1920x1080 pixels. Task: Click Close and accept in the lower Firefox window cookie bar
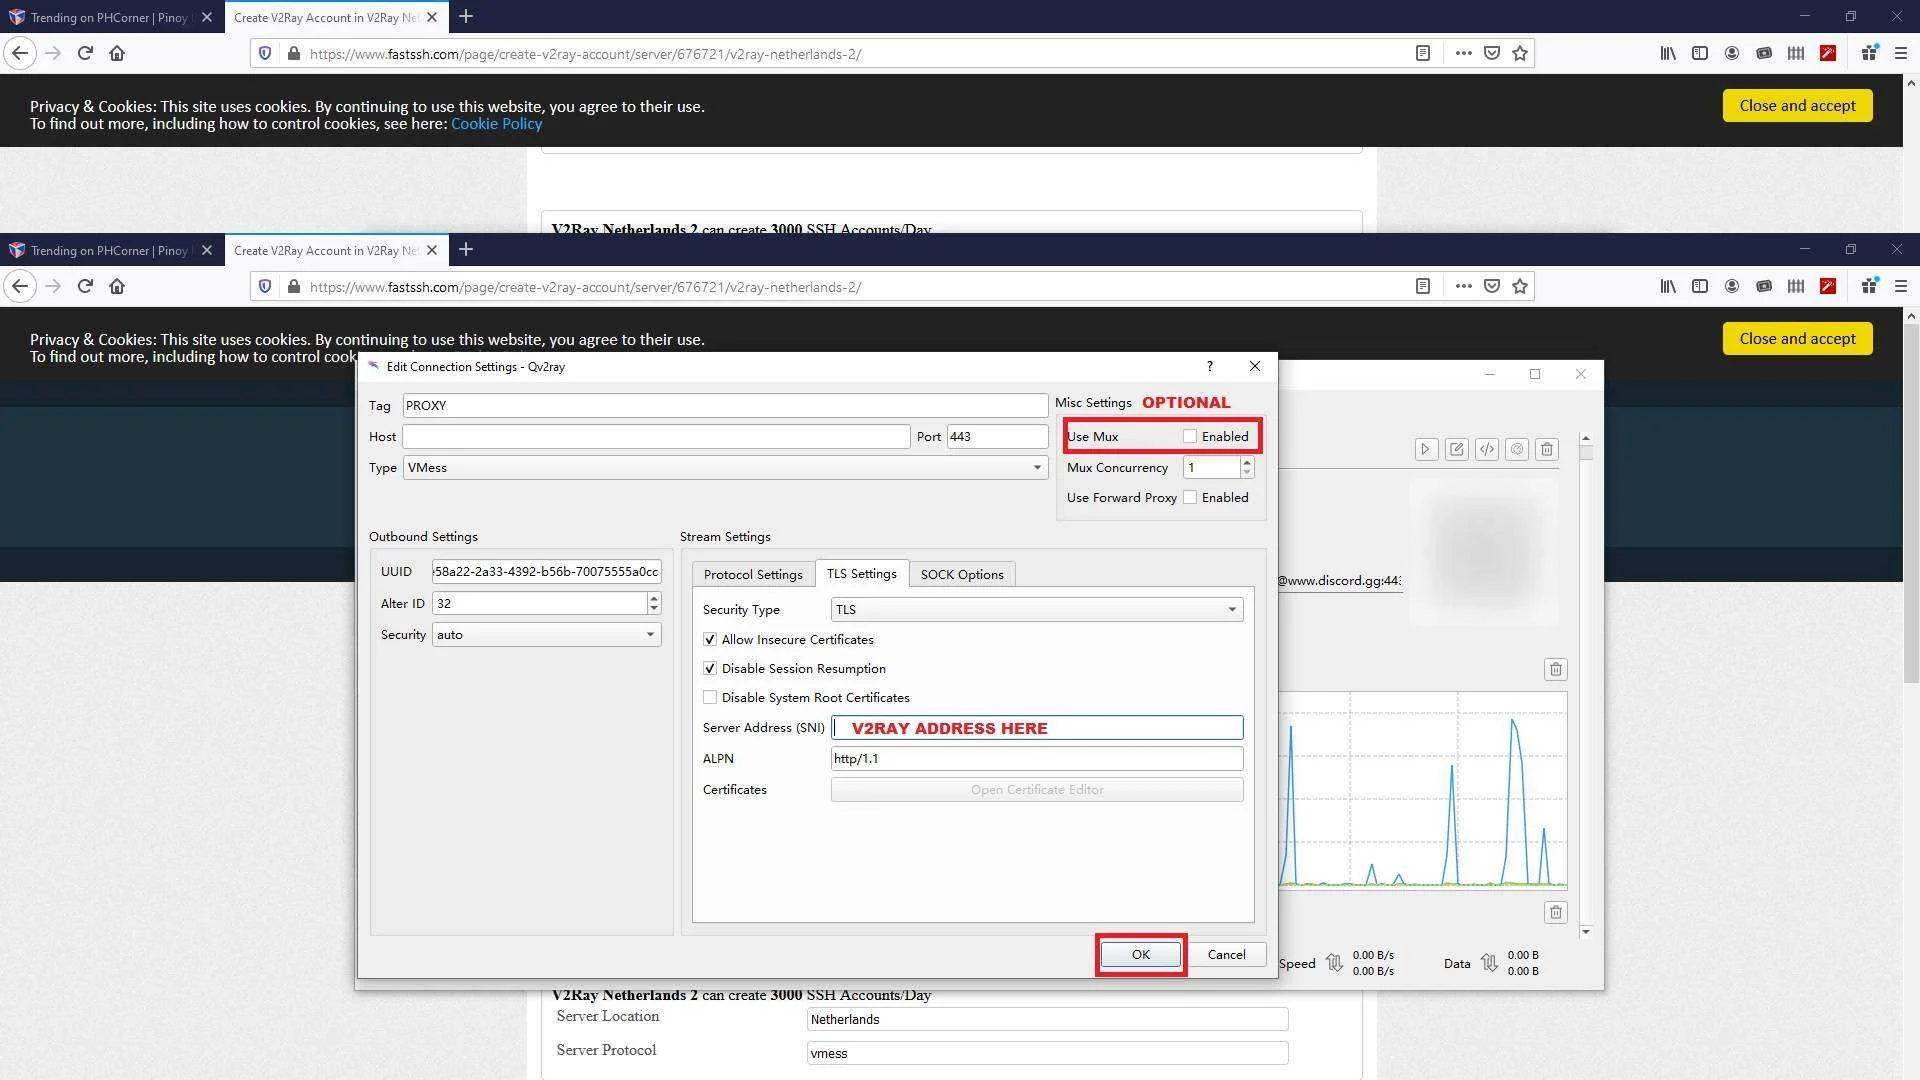(x=1797, y=339)
